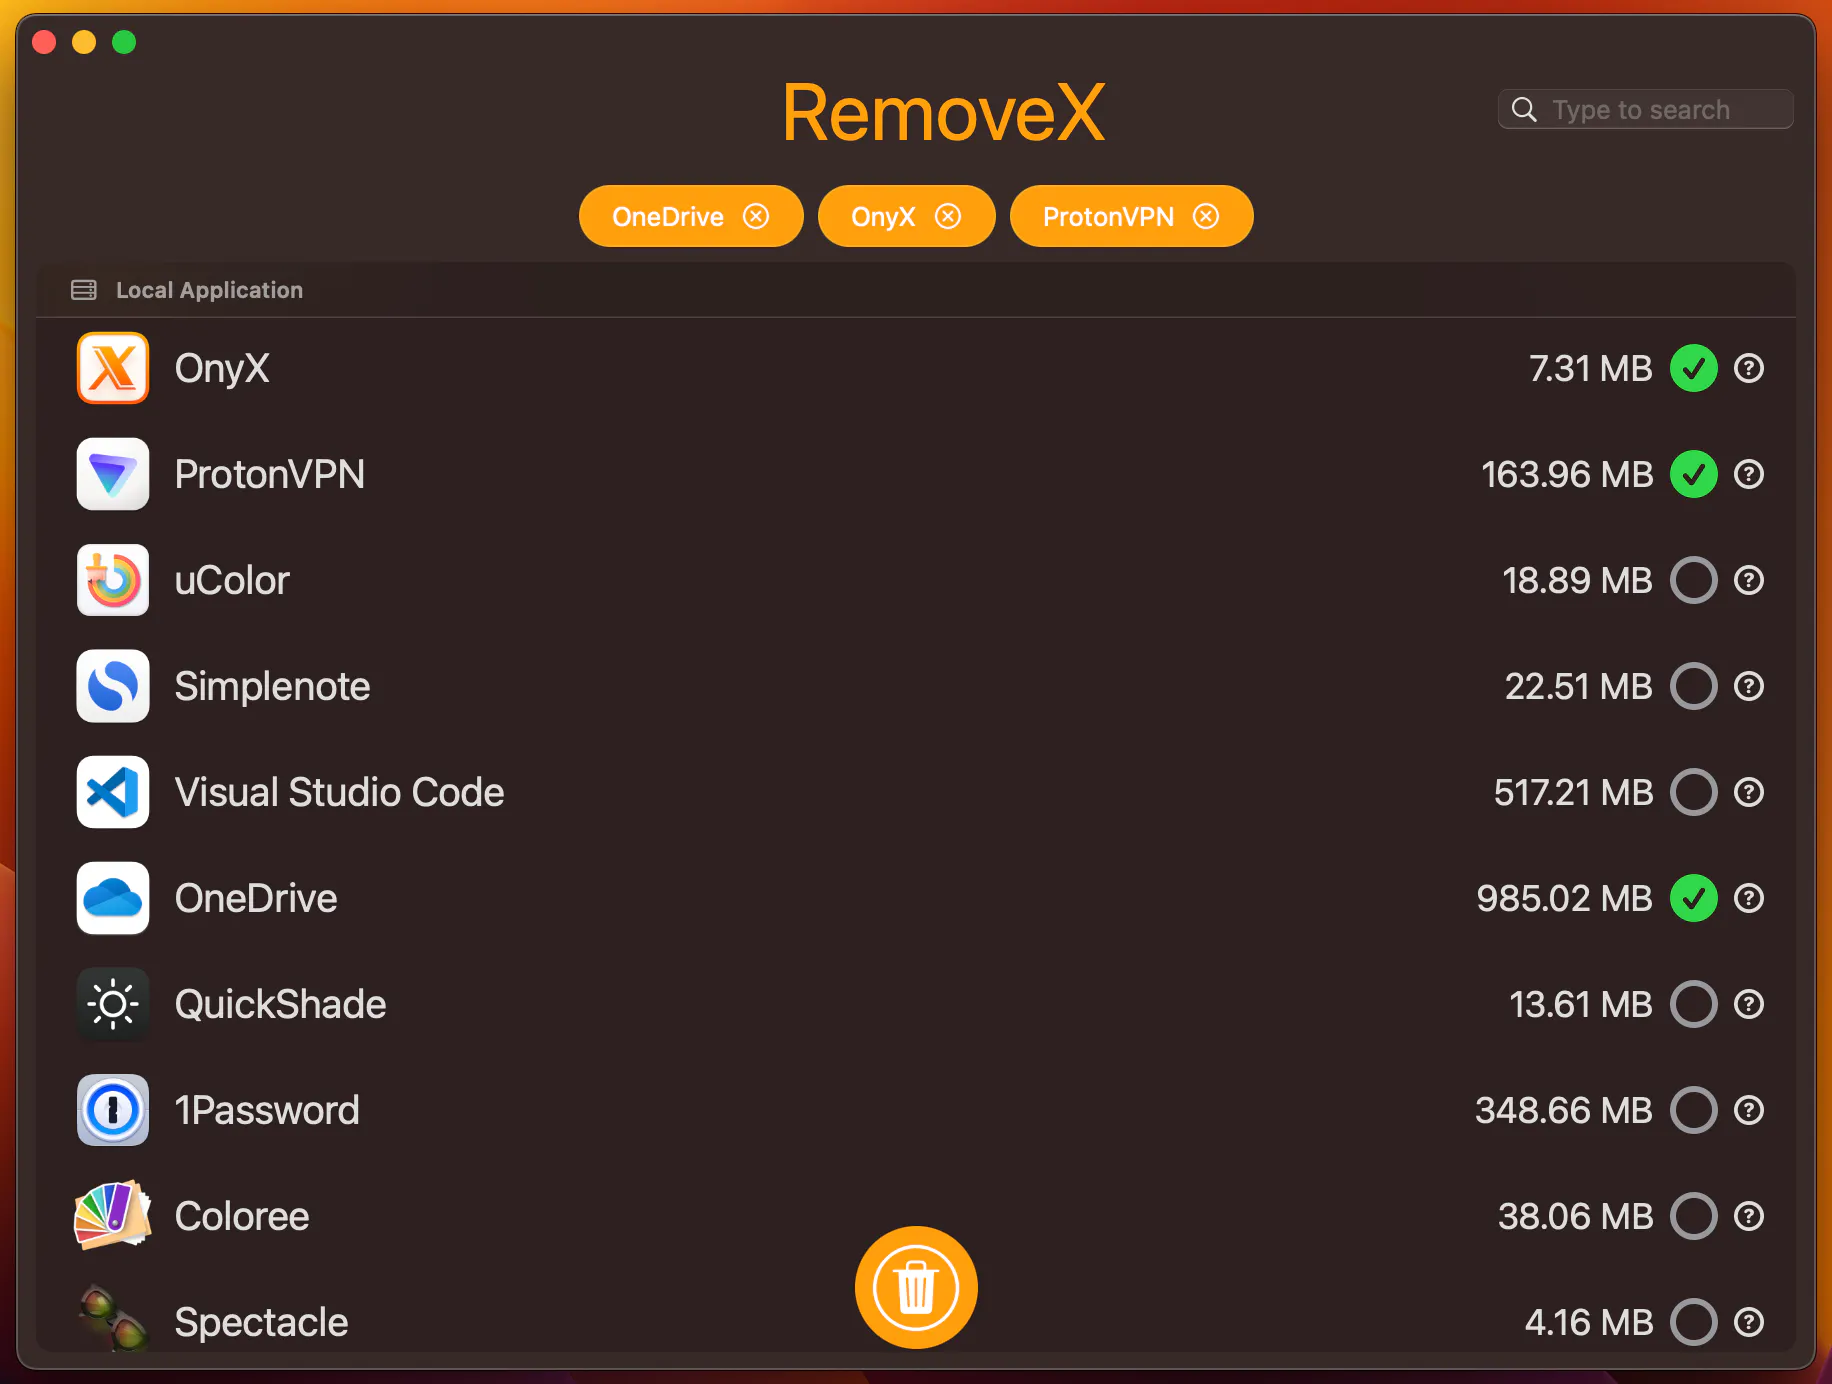This screenshot has width=1832, height=1384.
Task: Click the OnyX app icon
Action: [113, 368]
